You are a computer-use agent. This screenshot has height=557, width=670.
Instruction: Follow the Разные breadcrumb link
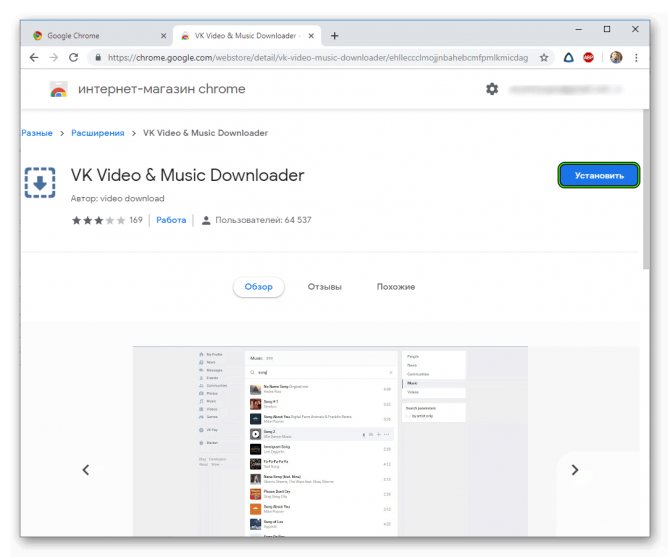tap(37, 133)
